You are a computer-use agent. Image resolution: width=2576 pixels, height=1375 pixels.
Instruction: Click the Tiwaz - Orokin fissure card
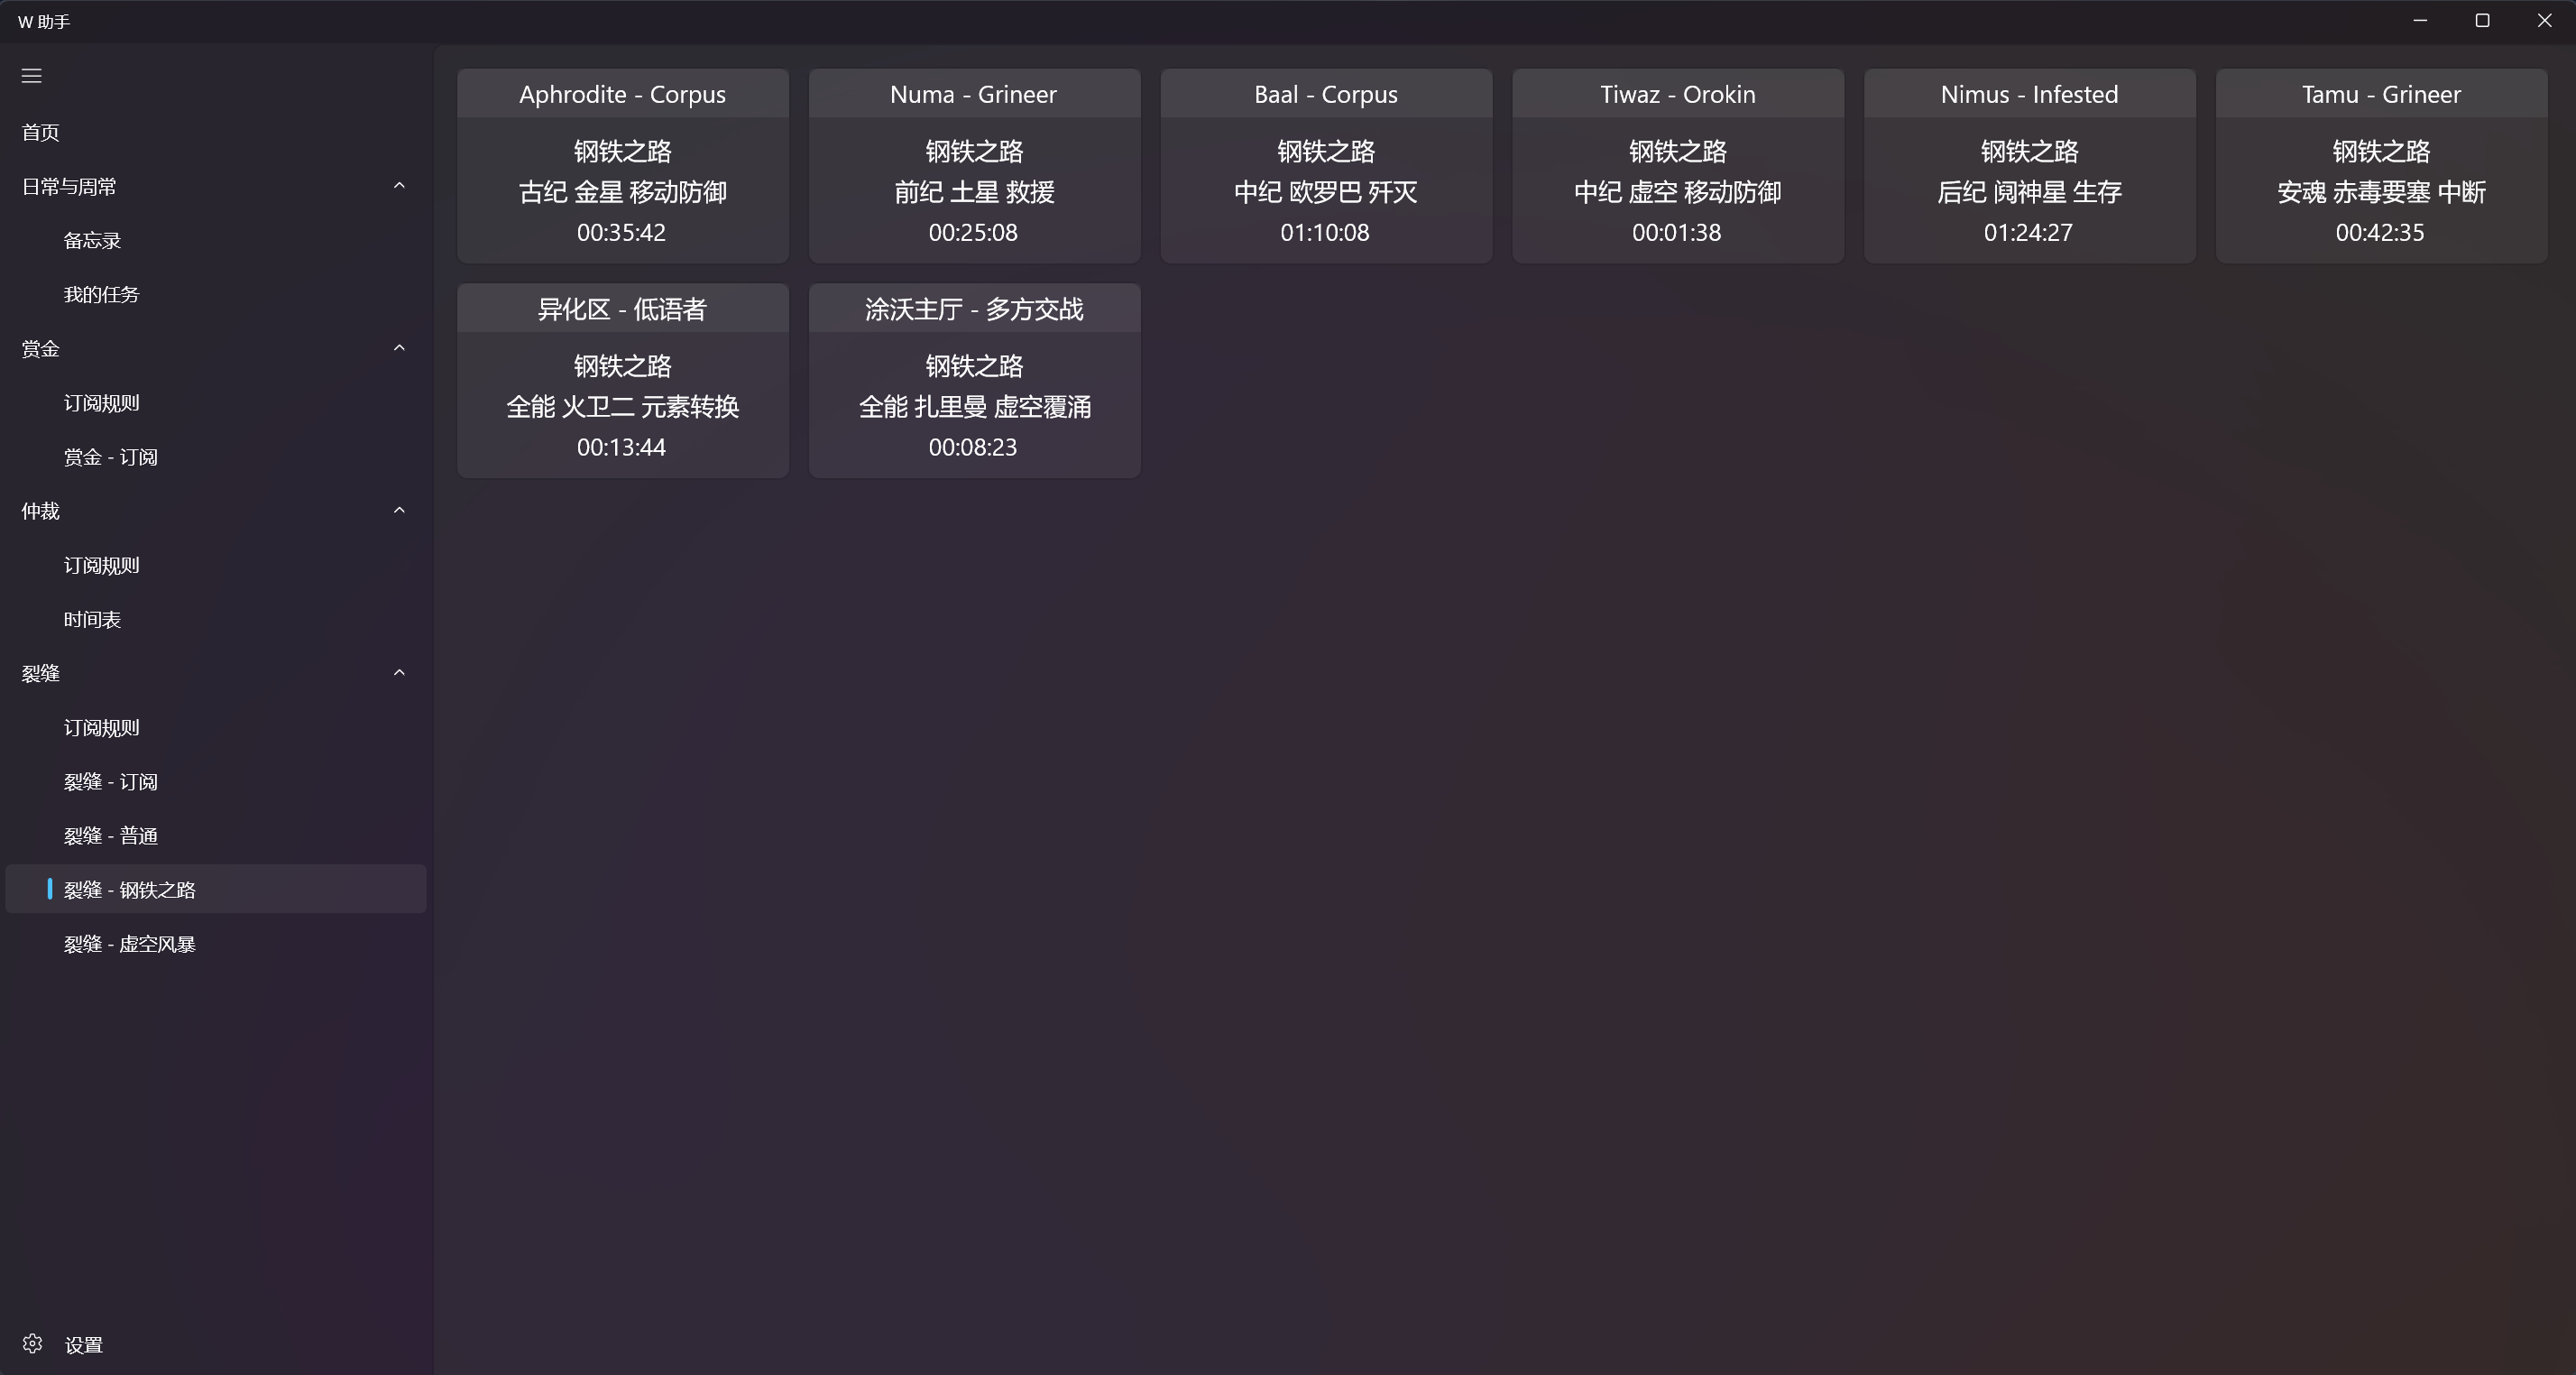coord(1677,166)
